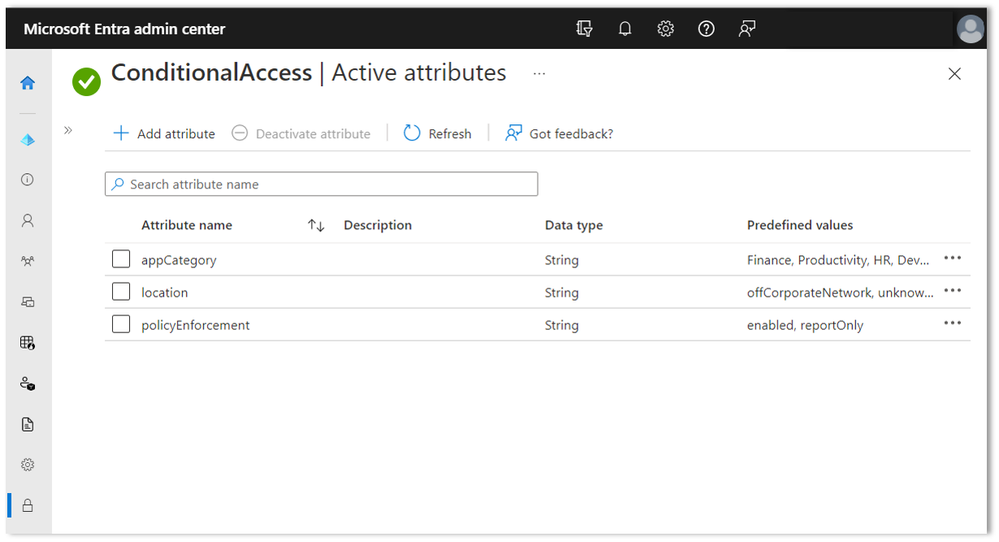999x542 pixels.
Task: Open more options for policyEnforcement row
Action: [952, 323]
